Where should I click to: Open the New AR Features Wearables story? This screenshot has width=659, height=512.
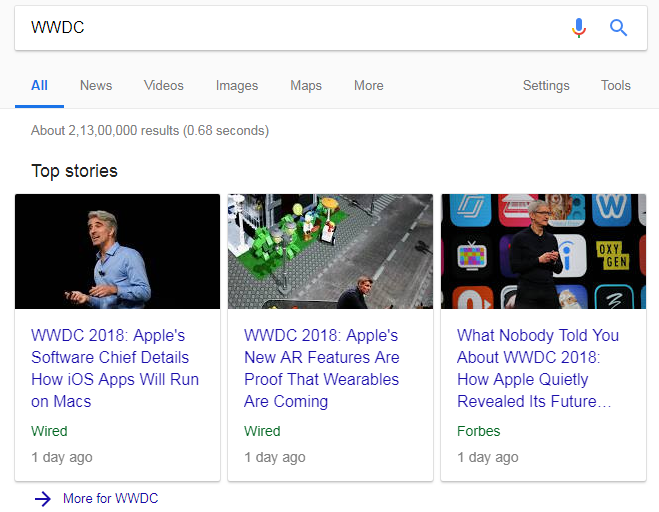click(322, 368)
